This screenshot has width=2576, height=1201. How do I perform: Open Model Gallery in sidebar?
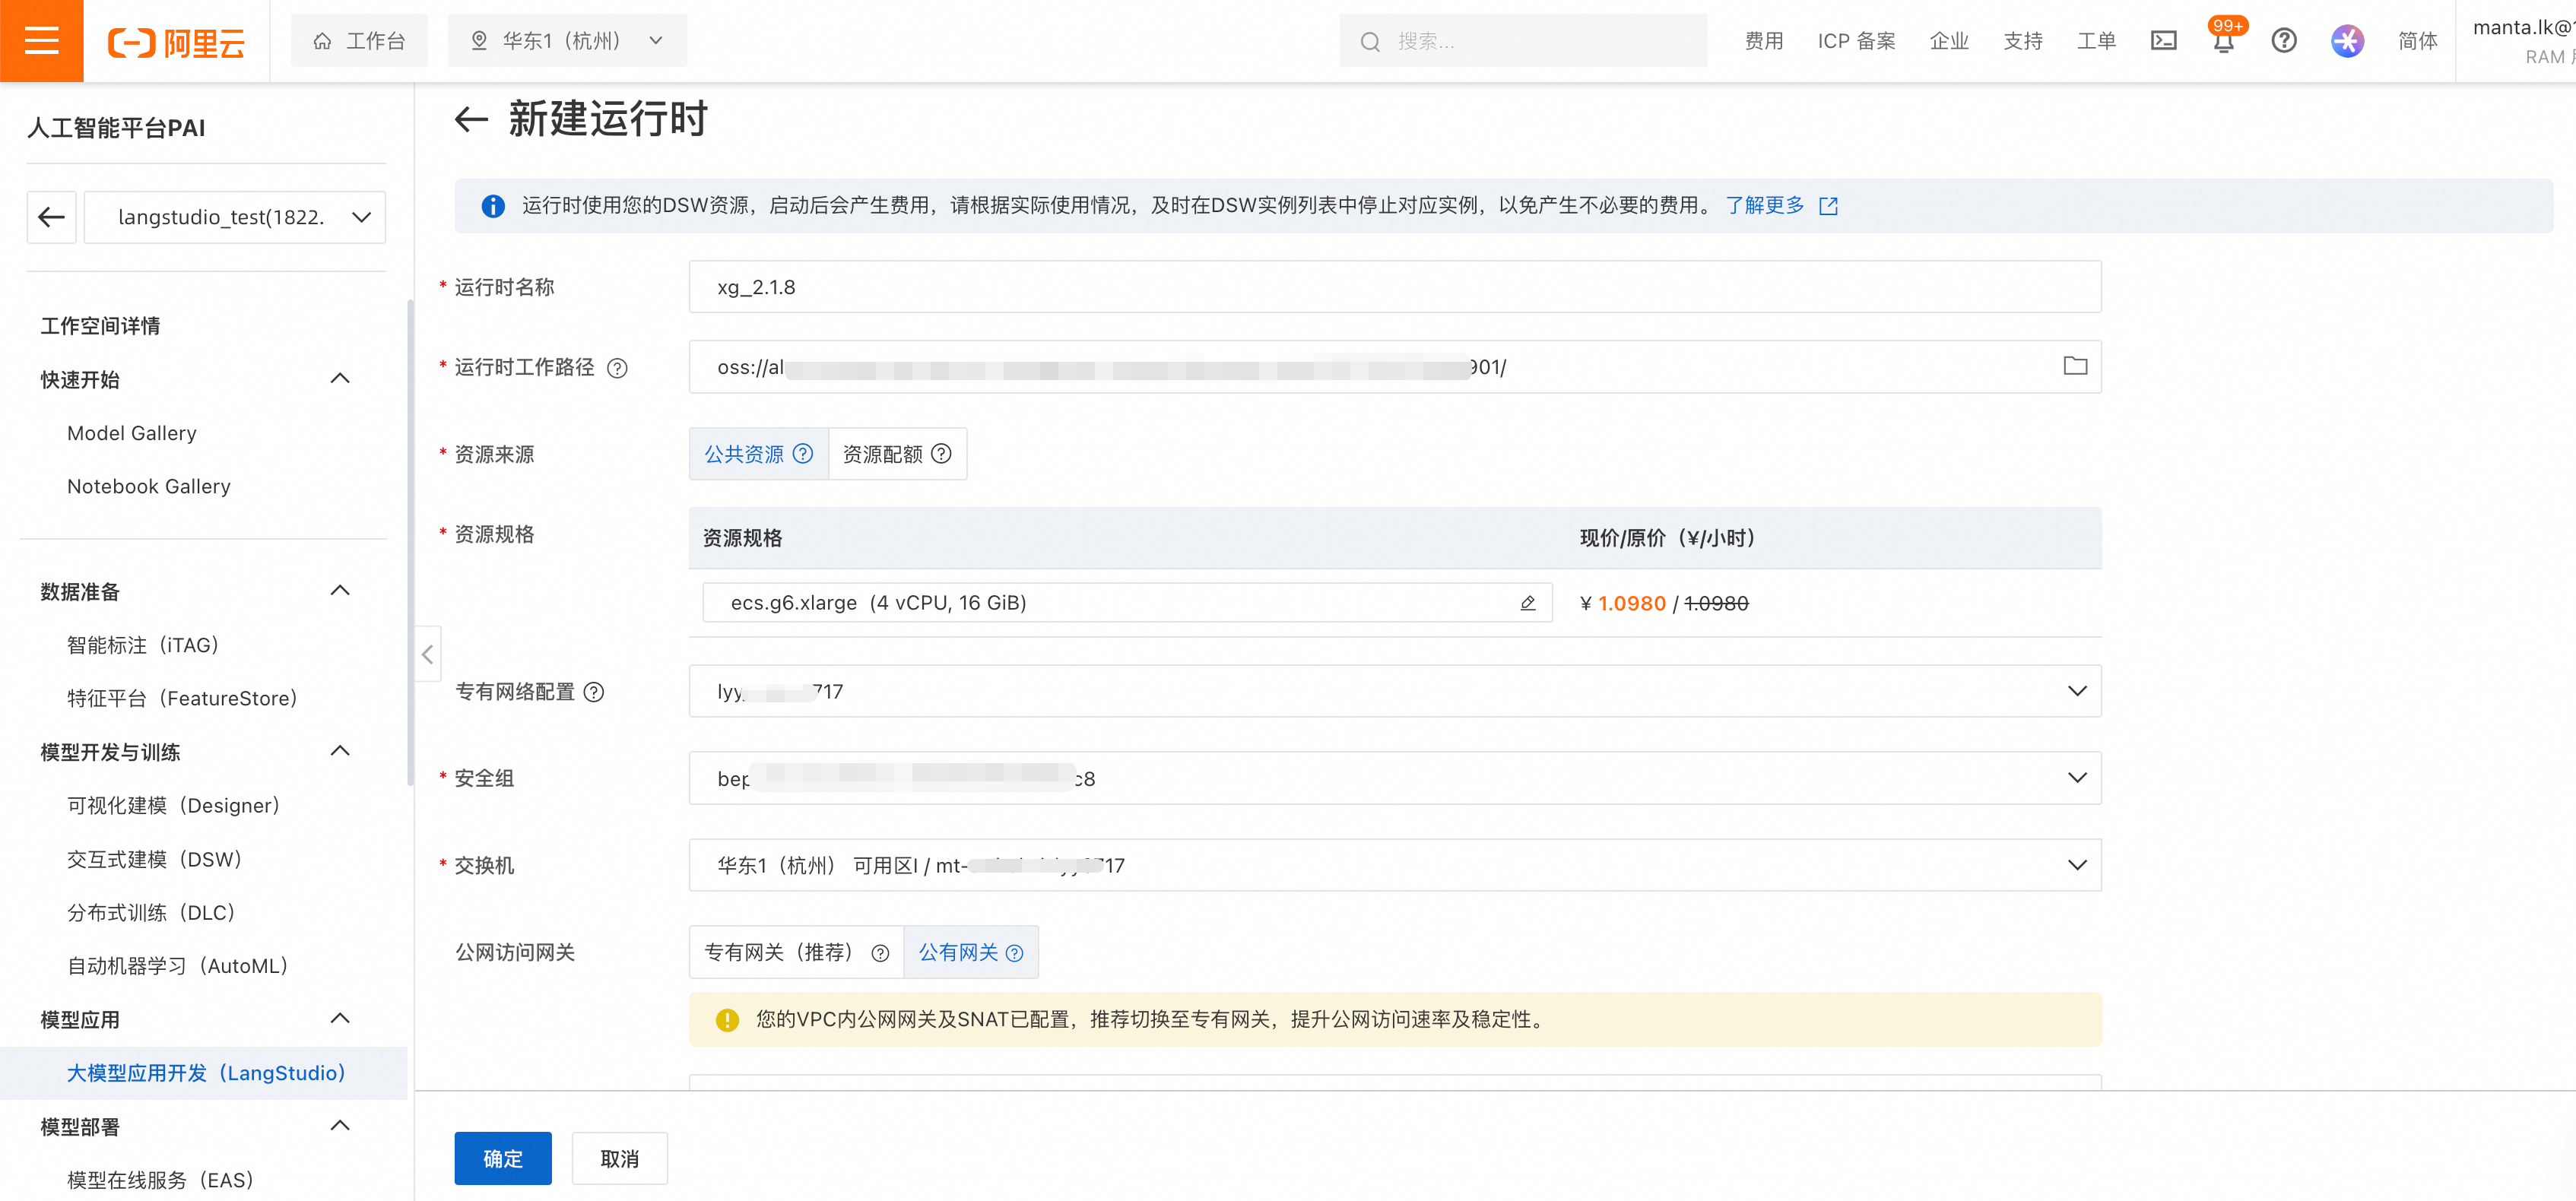point(132,433)
